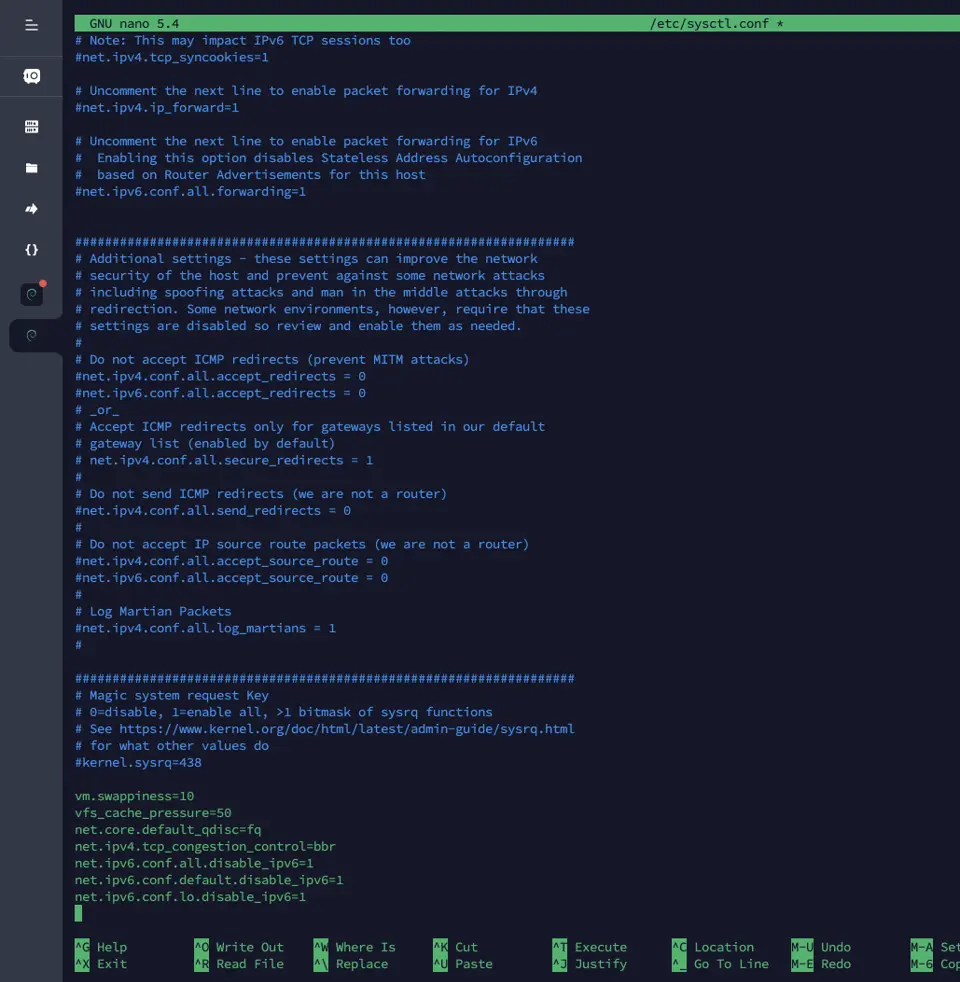This screenshot has width=960, height=982.
Task: Click the ^K Cut shortcut
Action: [455, 947]
